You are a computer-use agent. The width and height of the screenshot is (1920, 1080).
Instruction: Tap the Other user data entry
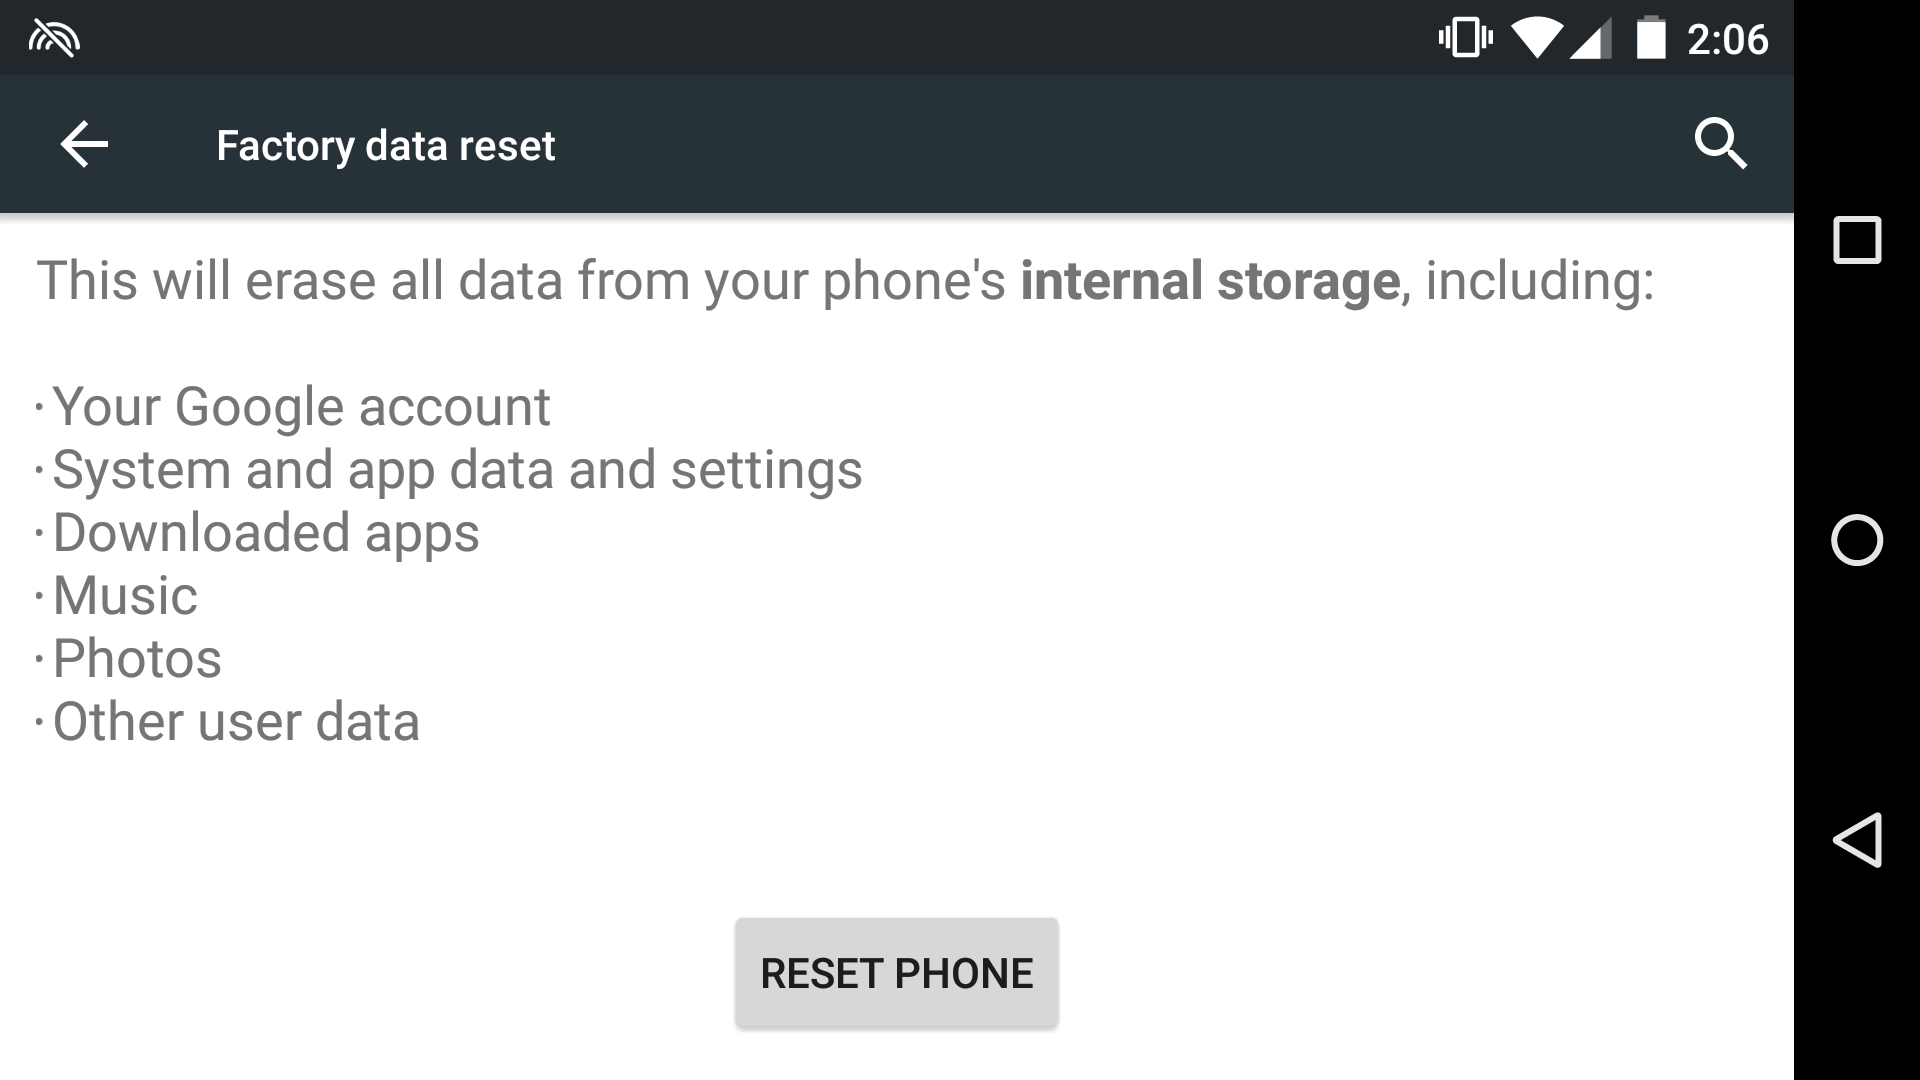click(235, 721)
